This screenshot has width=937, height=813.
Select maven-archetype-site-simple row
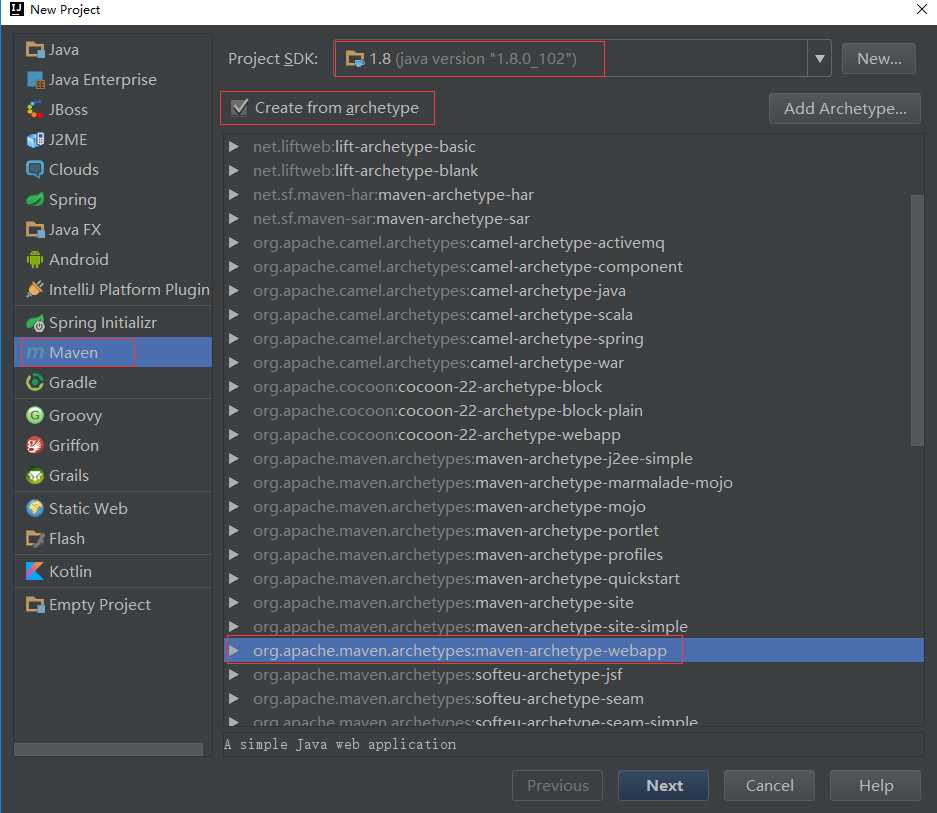click(574, 626)
